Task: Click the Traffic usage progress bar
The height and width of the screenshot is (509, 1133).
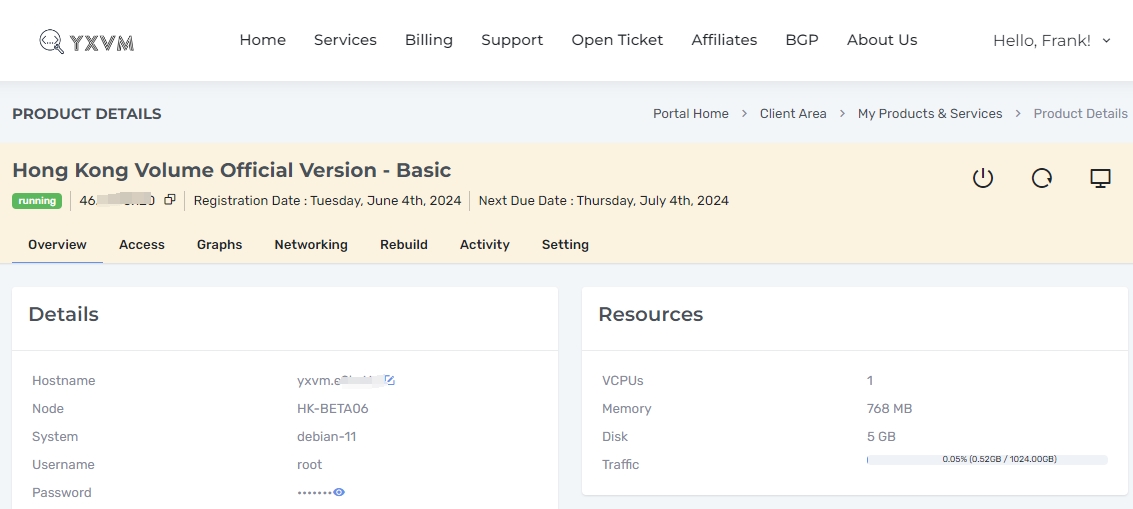Action: pos(987,459)
